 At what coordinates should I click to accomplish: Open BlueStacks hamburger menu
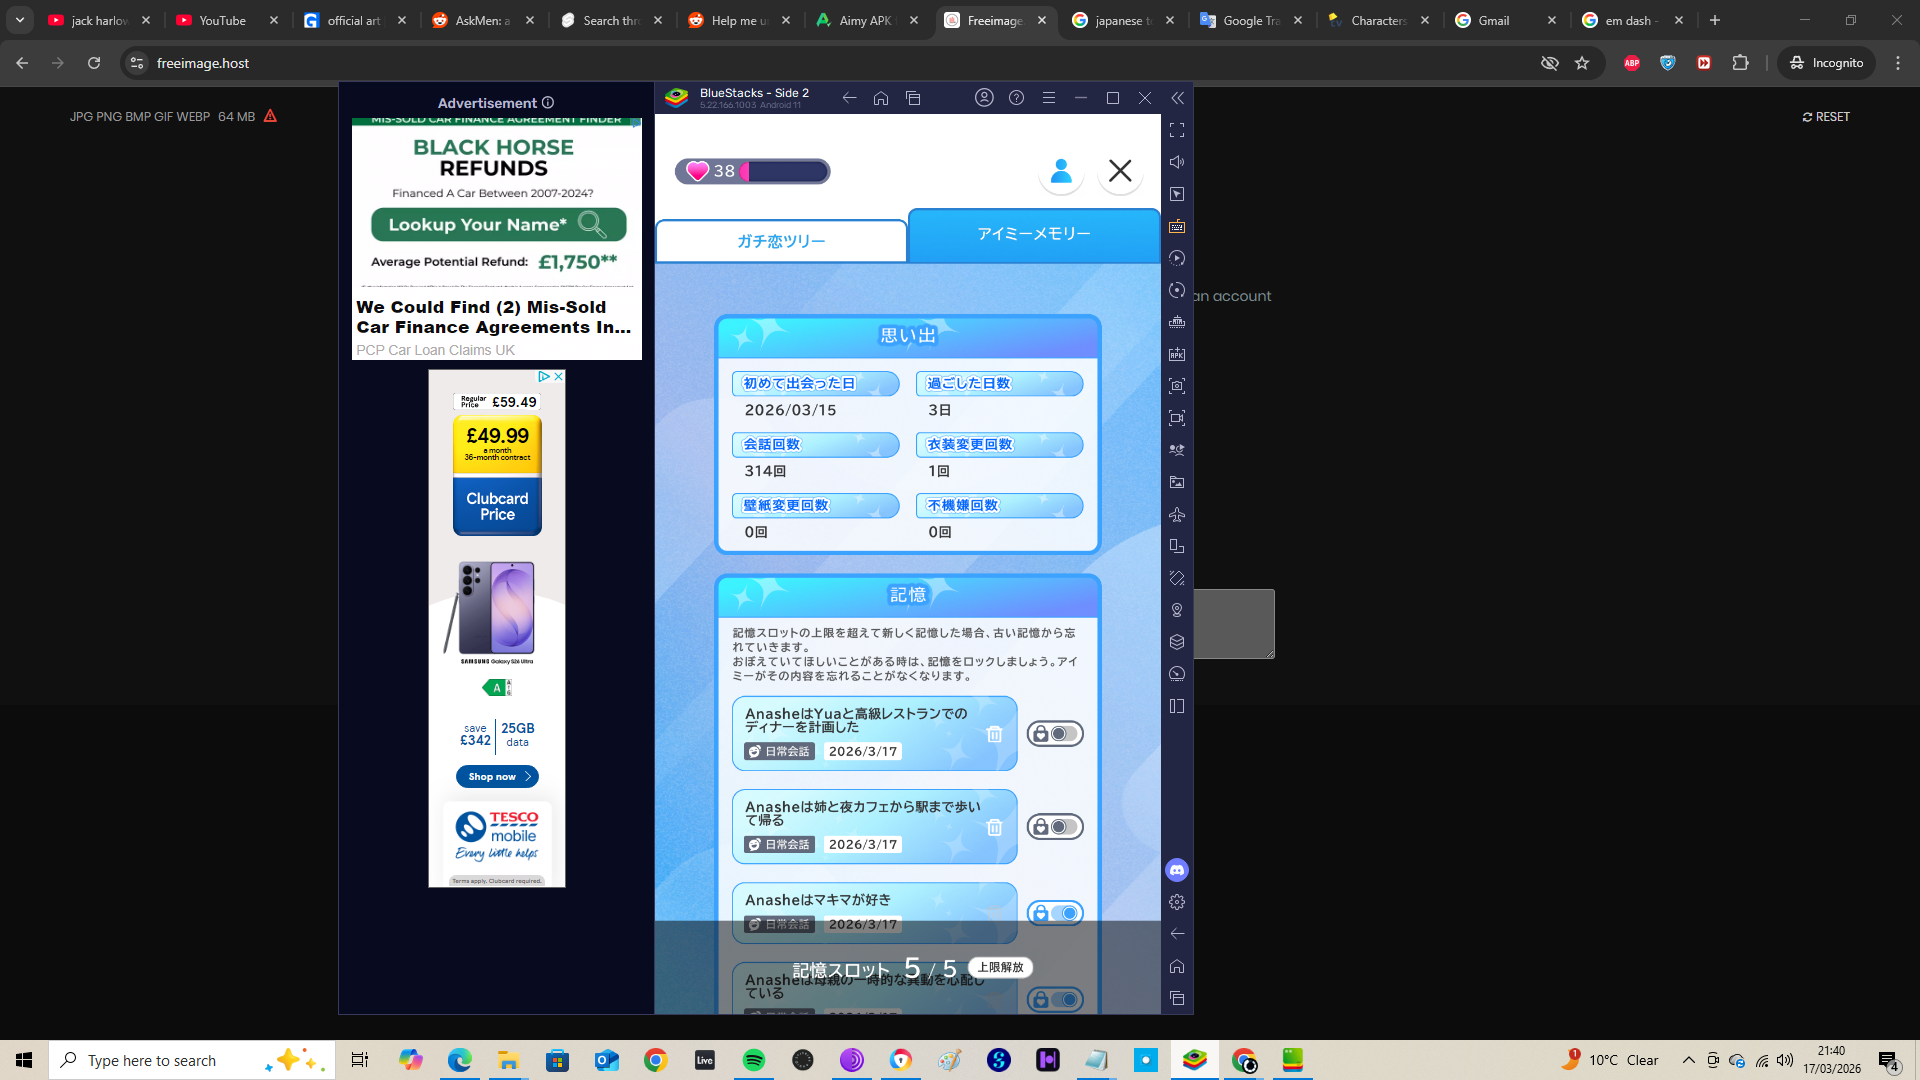[1049, 98]
